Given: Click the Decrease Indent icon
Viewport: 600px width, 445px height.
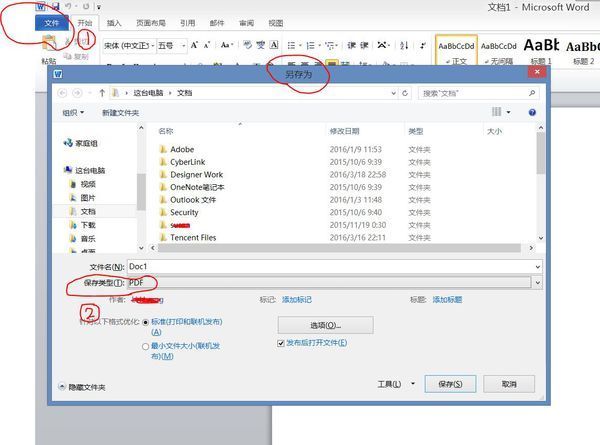Looking at the screenshot, I should 351,46.
